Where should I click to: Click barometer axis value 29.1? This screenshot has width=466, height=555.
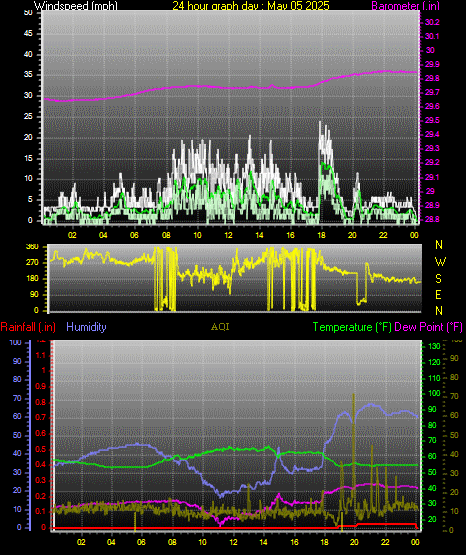[432, 177]
